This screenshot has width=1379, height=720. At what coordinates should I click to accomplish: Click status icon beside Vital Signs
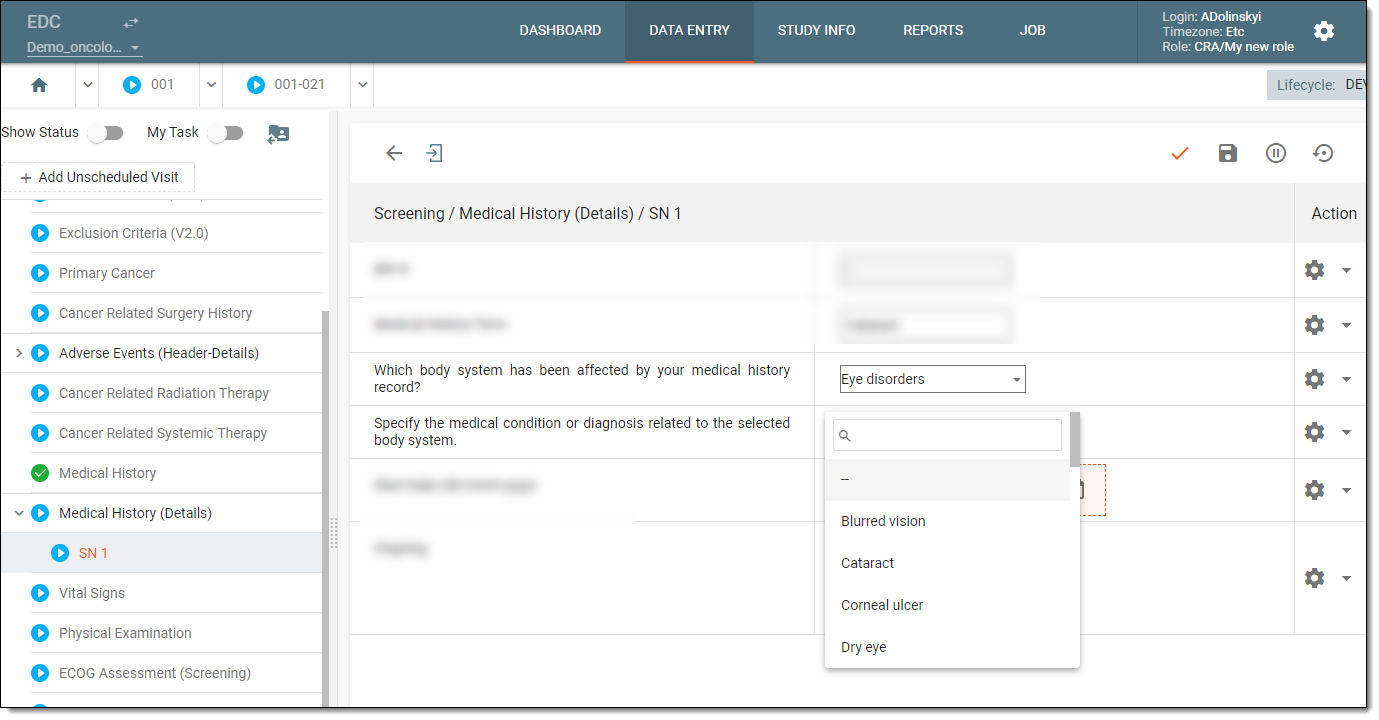(40, 593)
